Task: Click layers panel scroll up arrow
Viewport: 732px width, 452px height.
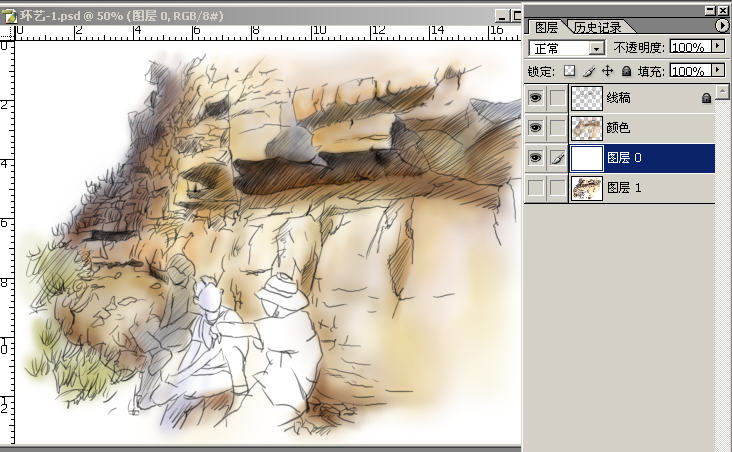Action: click(x=722, y=91)
